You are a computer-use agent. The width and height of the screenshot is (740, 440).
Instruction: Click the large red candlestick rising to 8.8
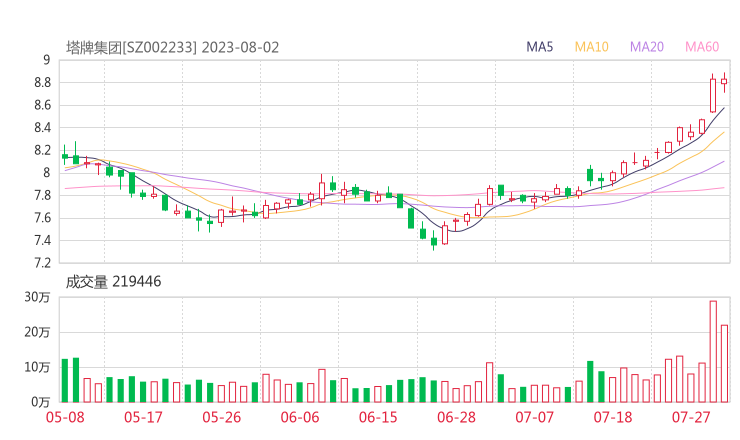click(x=713, y=94)
